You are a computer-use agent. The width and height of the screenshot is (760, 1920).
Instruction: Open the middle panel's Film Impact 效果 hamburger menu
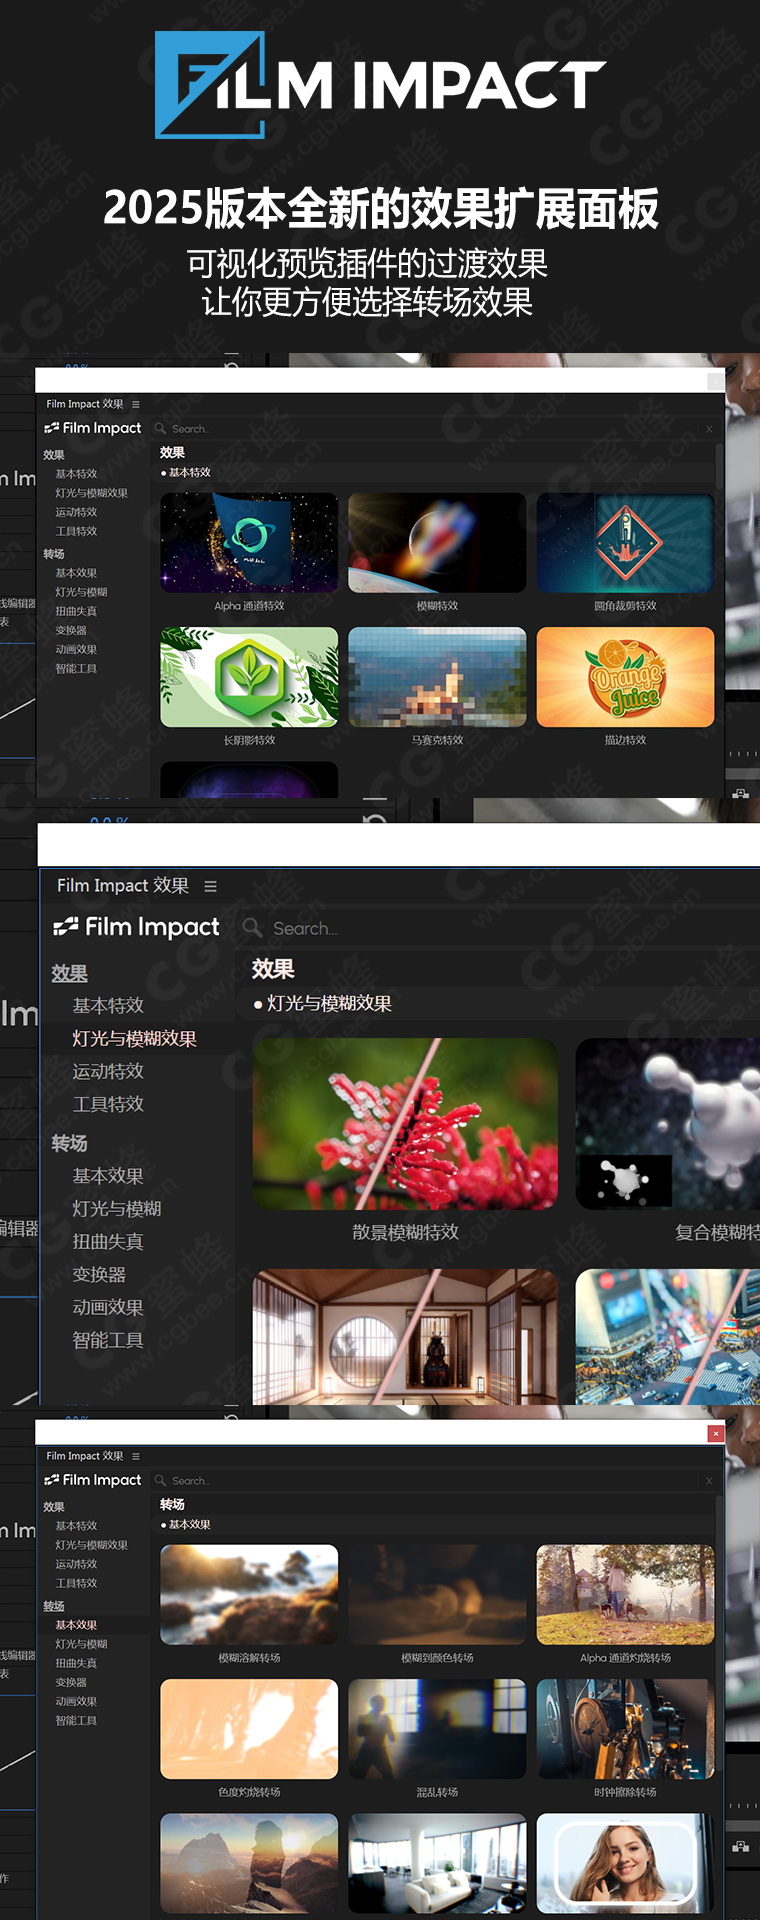(x=210, y=886)
